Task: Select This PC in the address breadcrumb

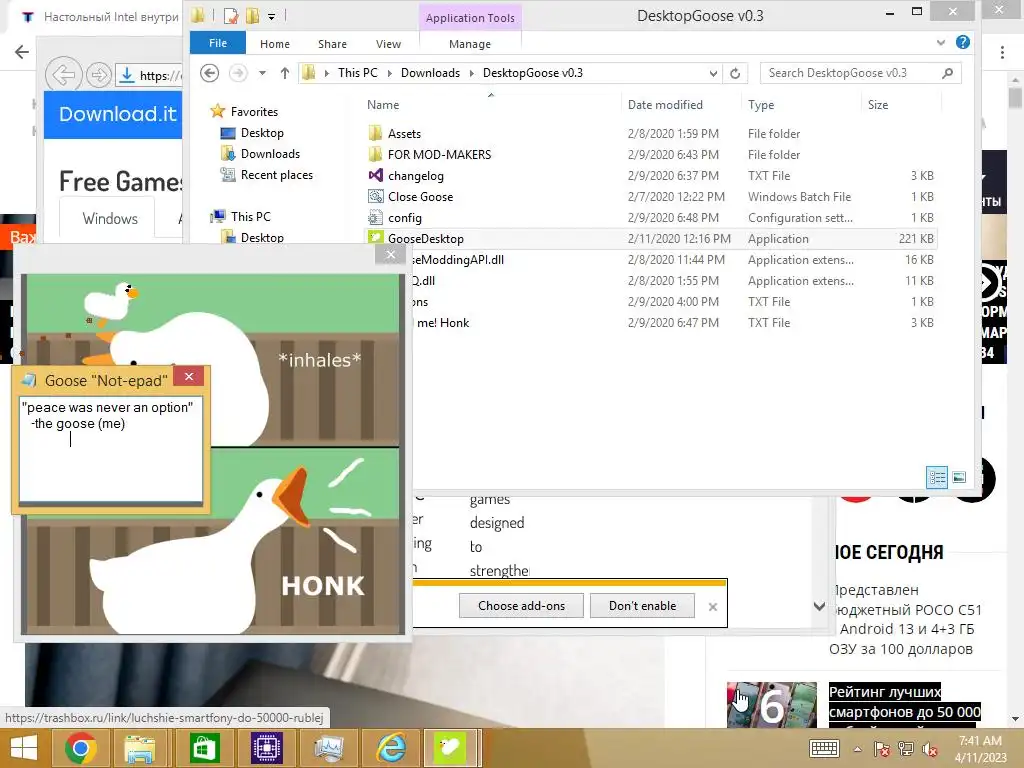Action: pos(357,72)
